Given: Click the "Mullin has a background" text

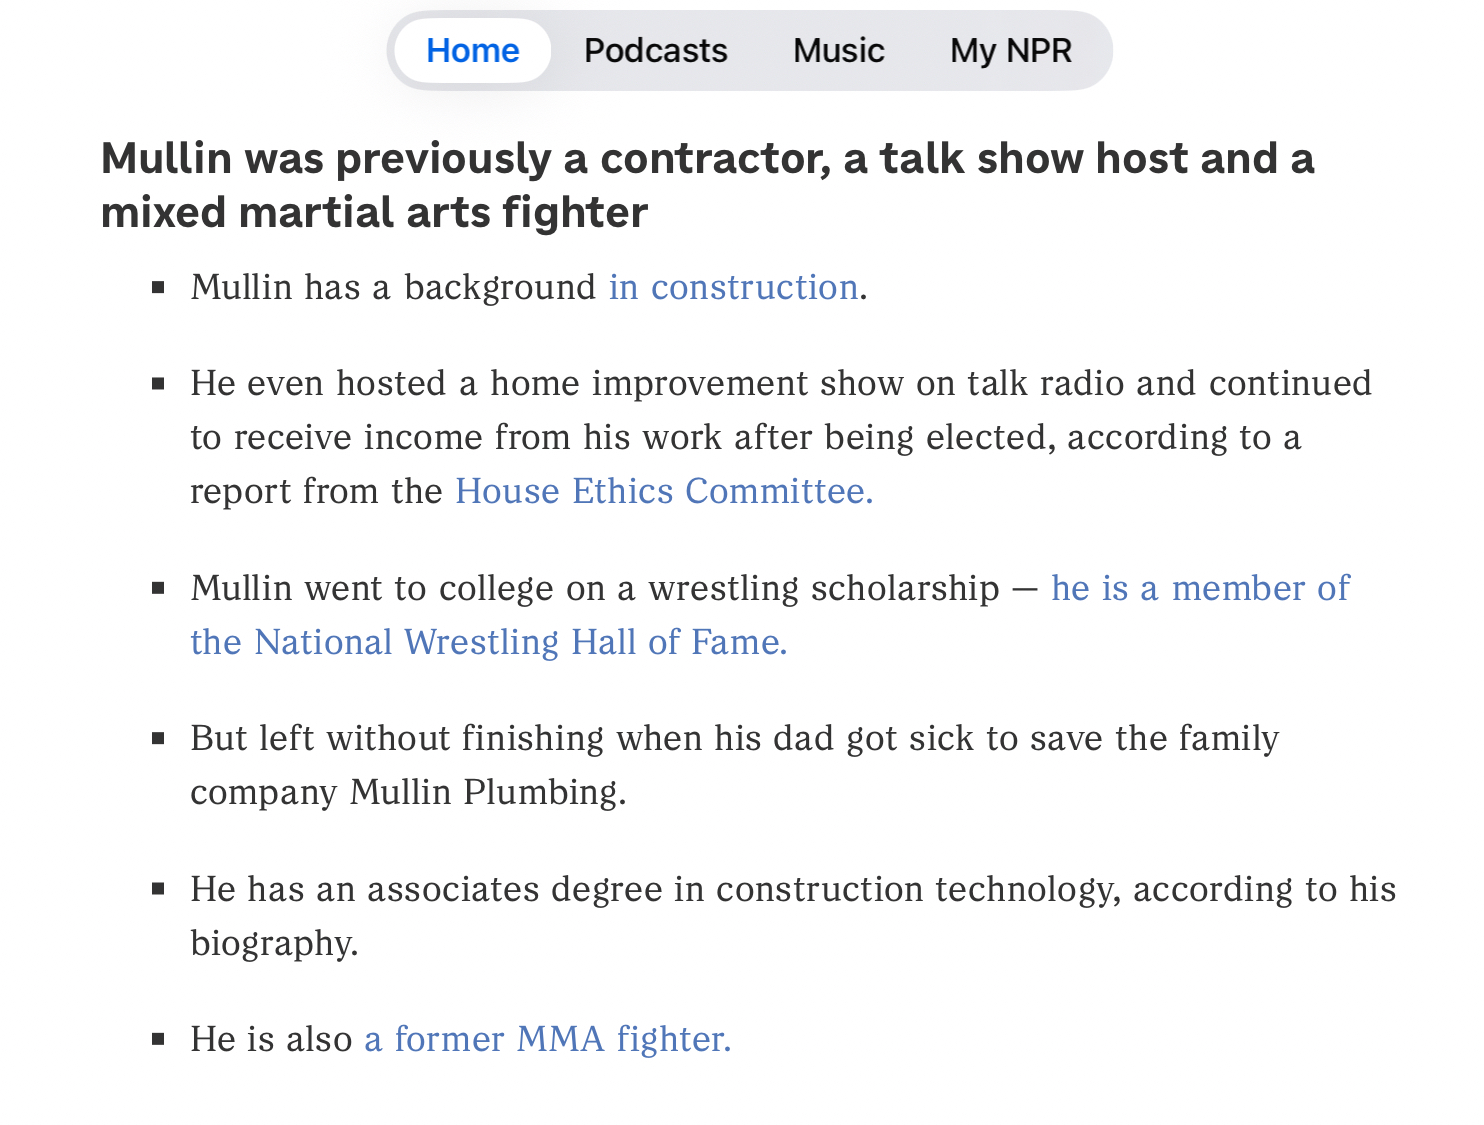Looking at the screenshot, I should tap(393, 288).
